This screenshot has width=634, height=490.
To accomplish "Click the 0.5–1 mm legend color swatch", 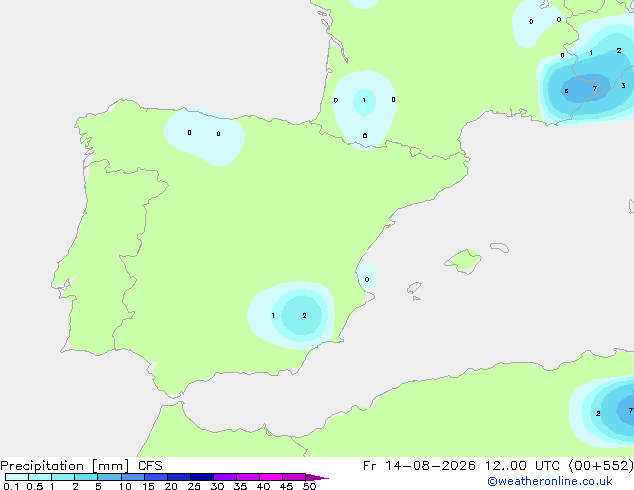I will (40, 477).
